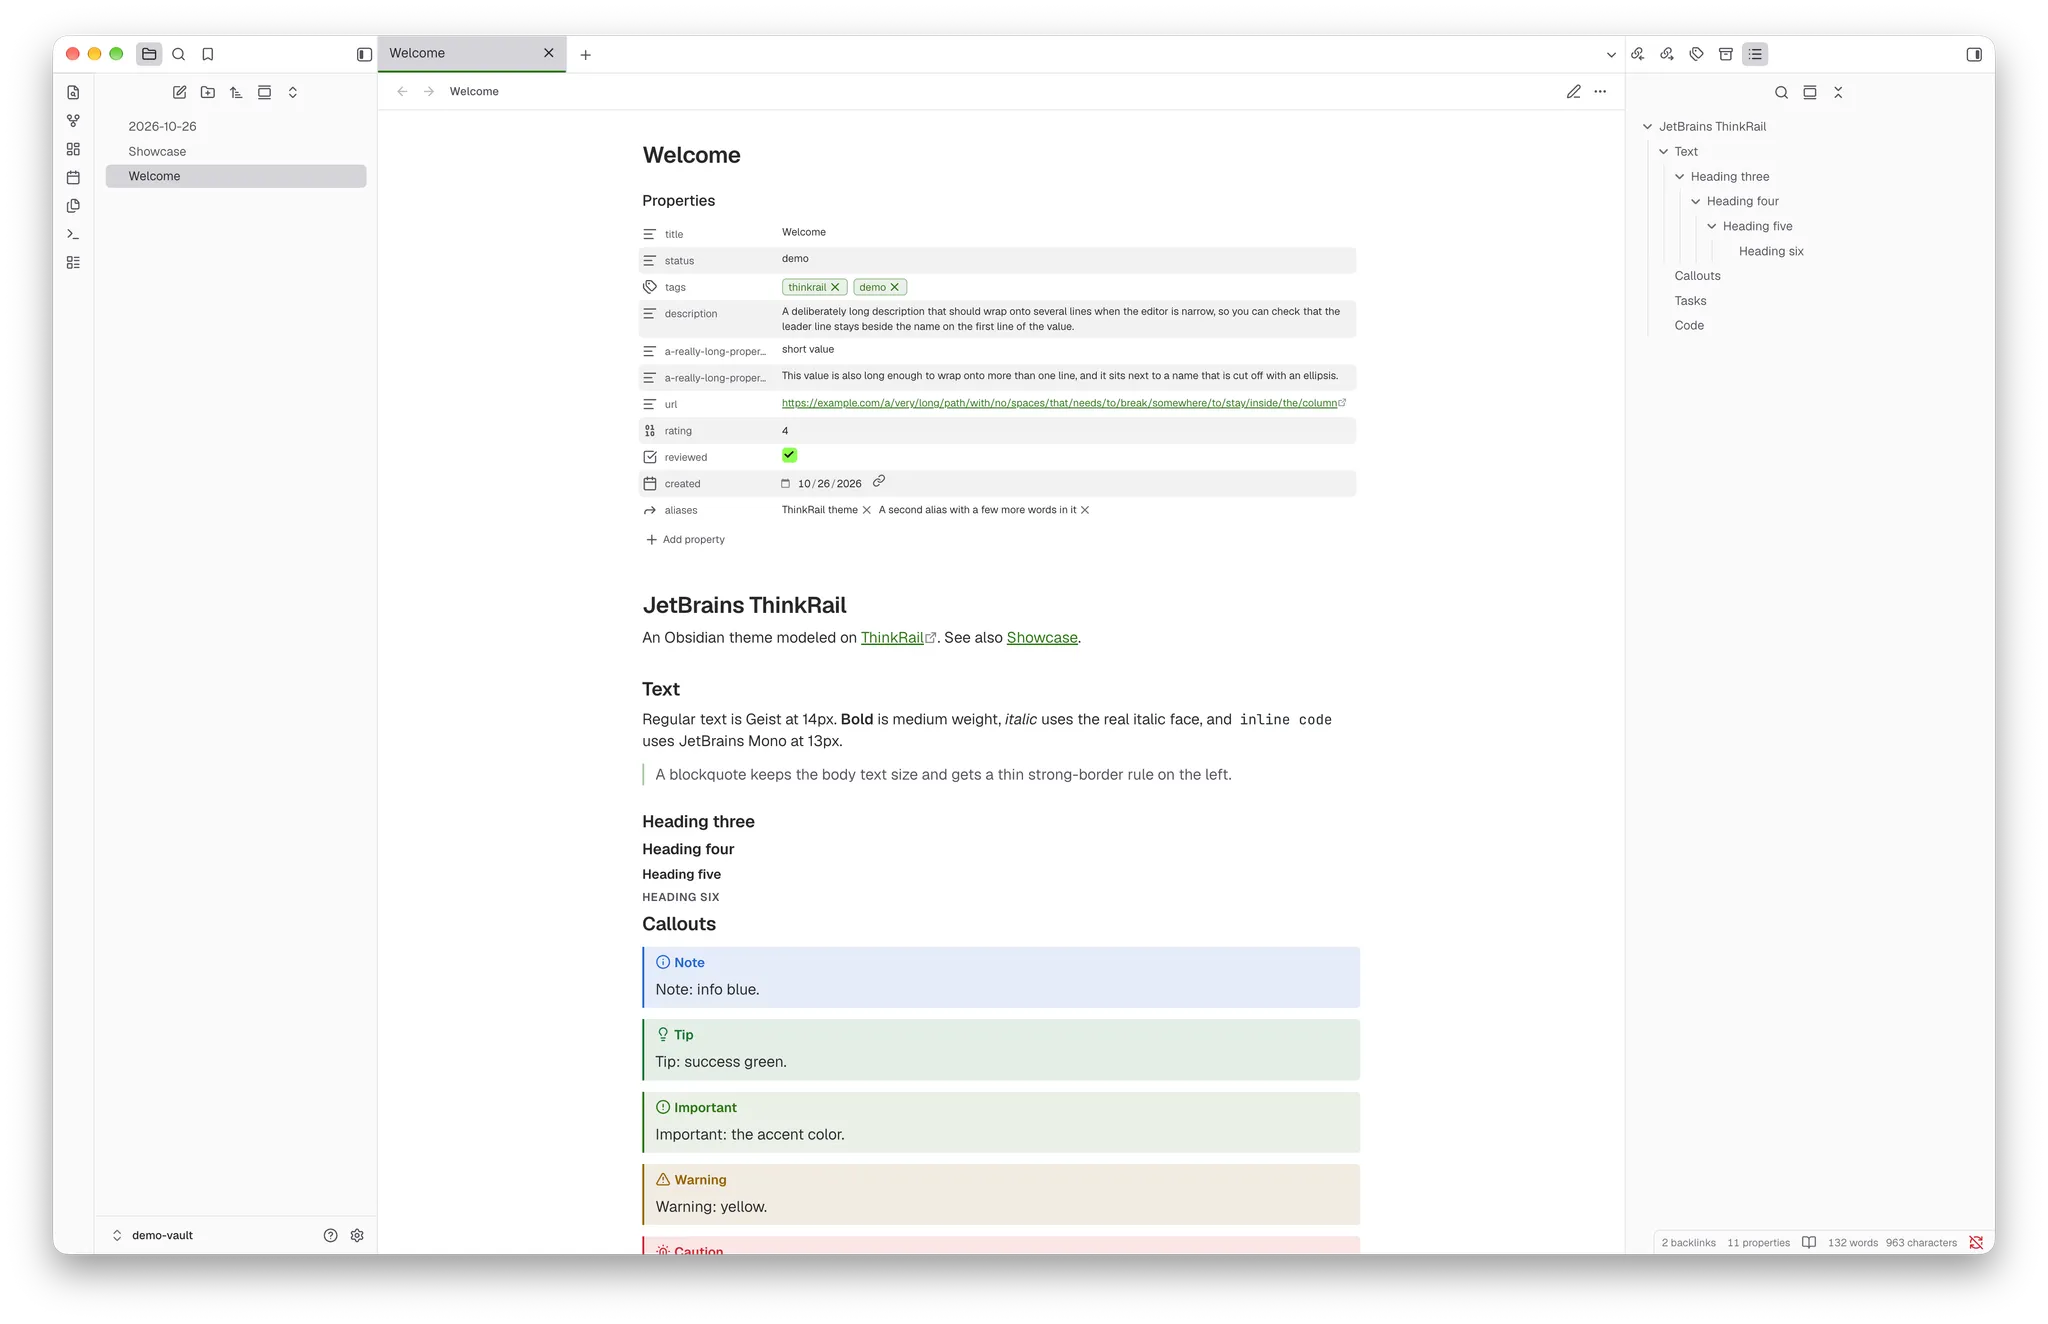Create a new folder in file explorer

208,92
